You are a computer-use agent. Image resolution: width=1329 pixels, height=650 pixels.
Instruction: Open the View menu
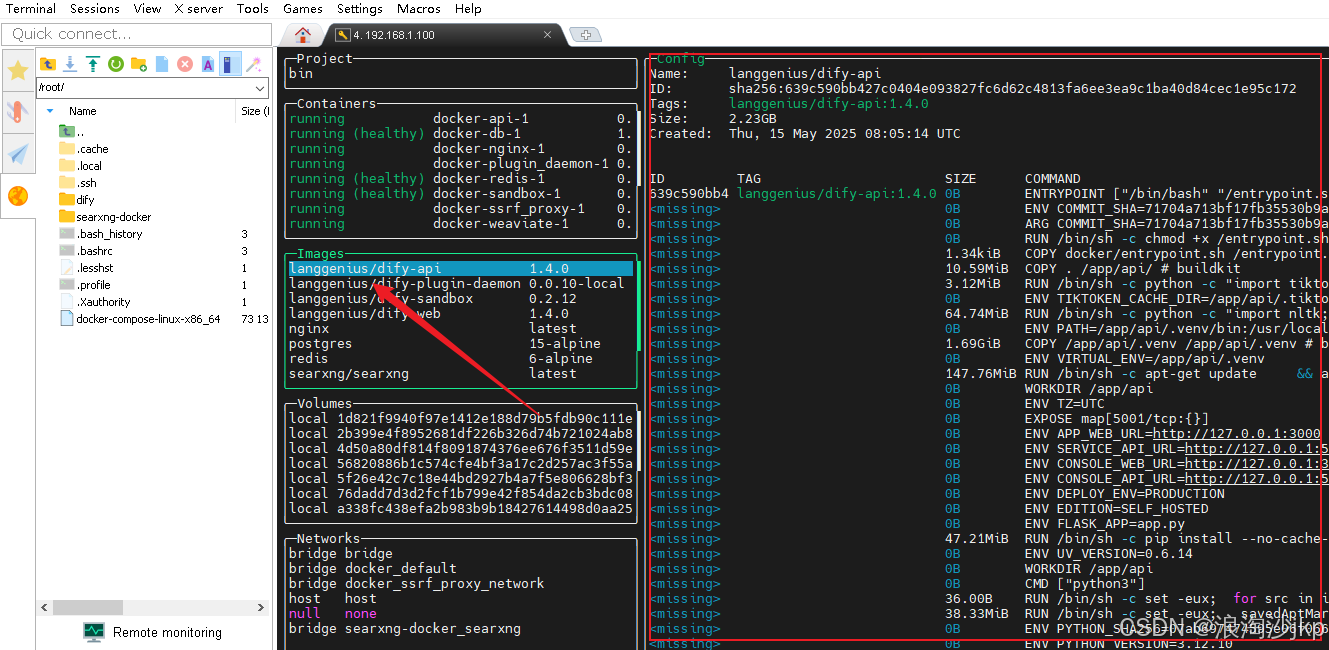click(x=147, y=8)
